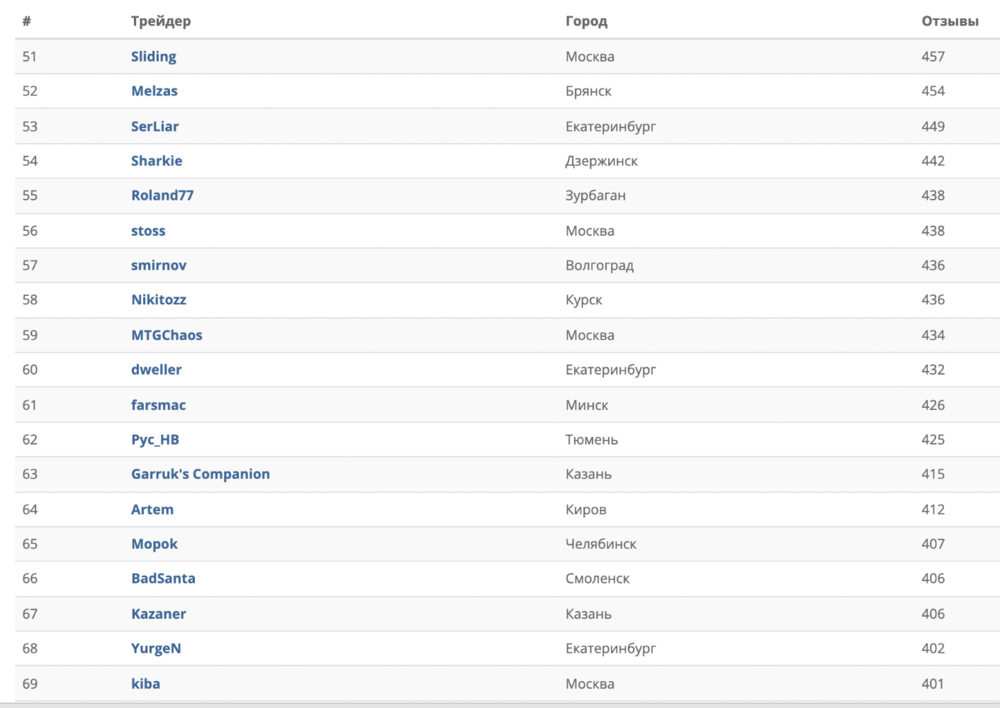
Task: View smirnov's trader profile
Action: tap(158, 266)
